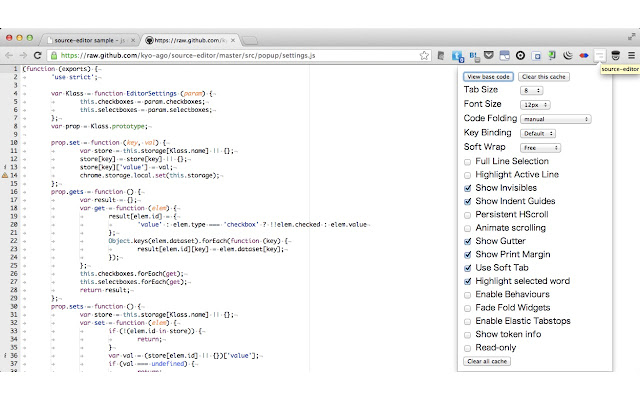Image resolution: width=640 pixels, height=400 pixels.
Task: Click the 'Clear this cache' button
Action: point(544,77)
